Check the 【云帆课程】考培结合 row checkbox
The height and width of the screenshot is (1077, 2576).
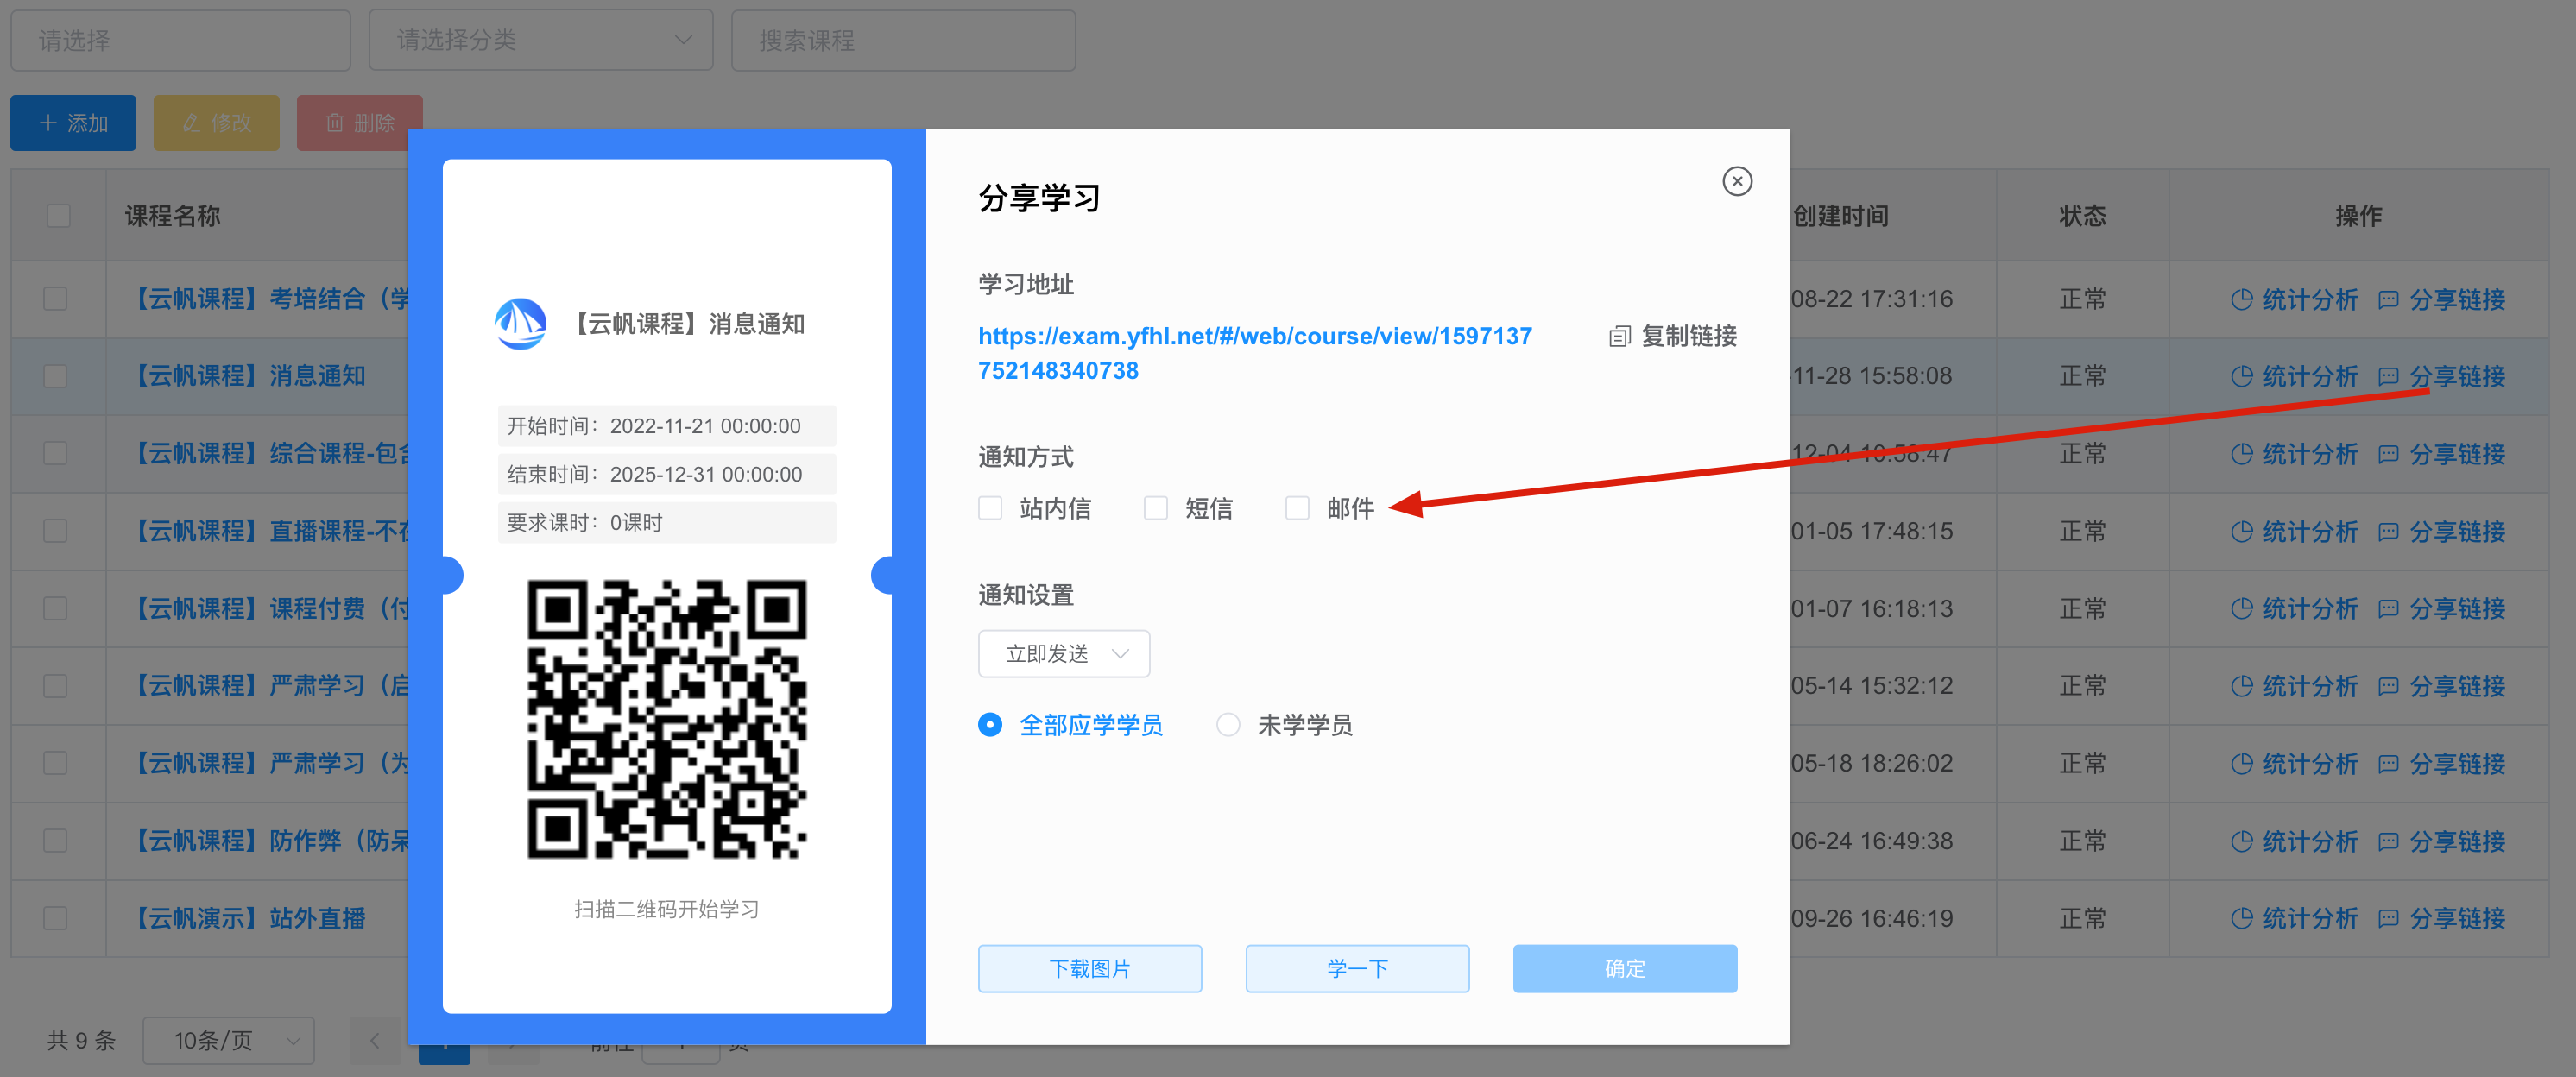(55, 299)
